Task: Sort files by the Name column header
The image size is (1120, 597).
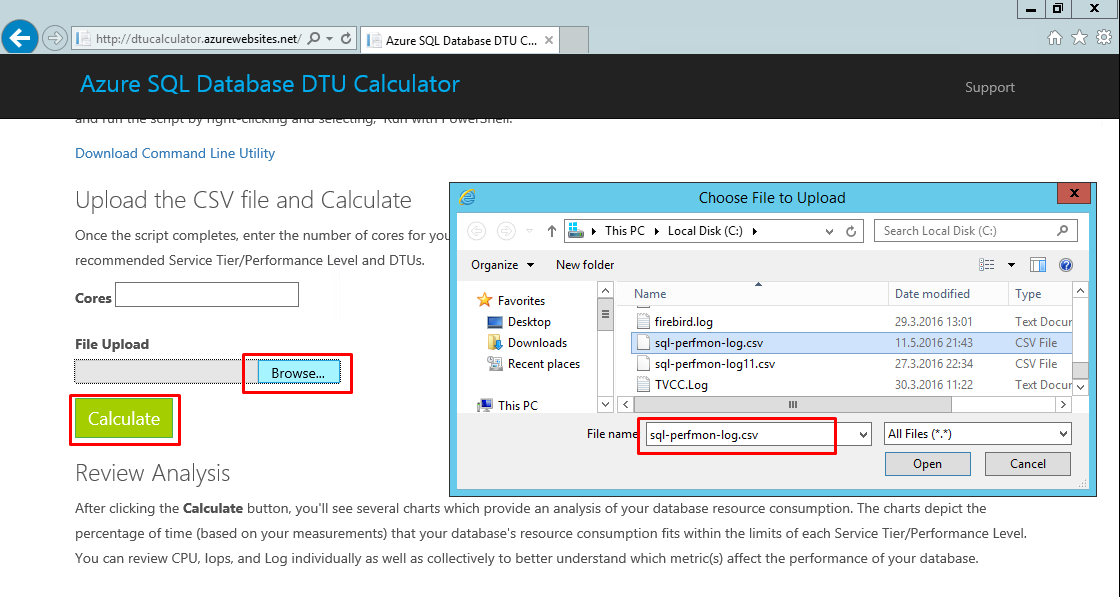Action: (x=650, y=294)
